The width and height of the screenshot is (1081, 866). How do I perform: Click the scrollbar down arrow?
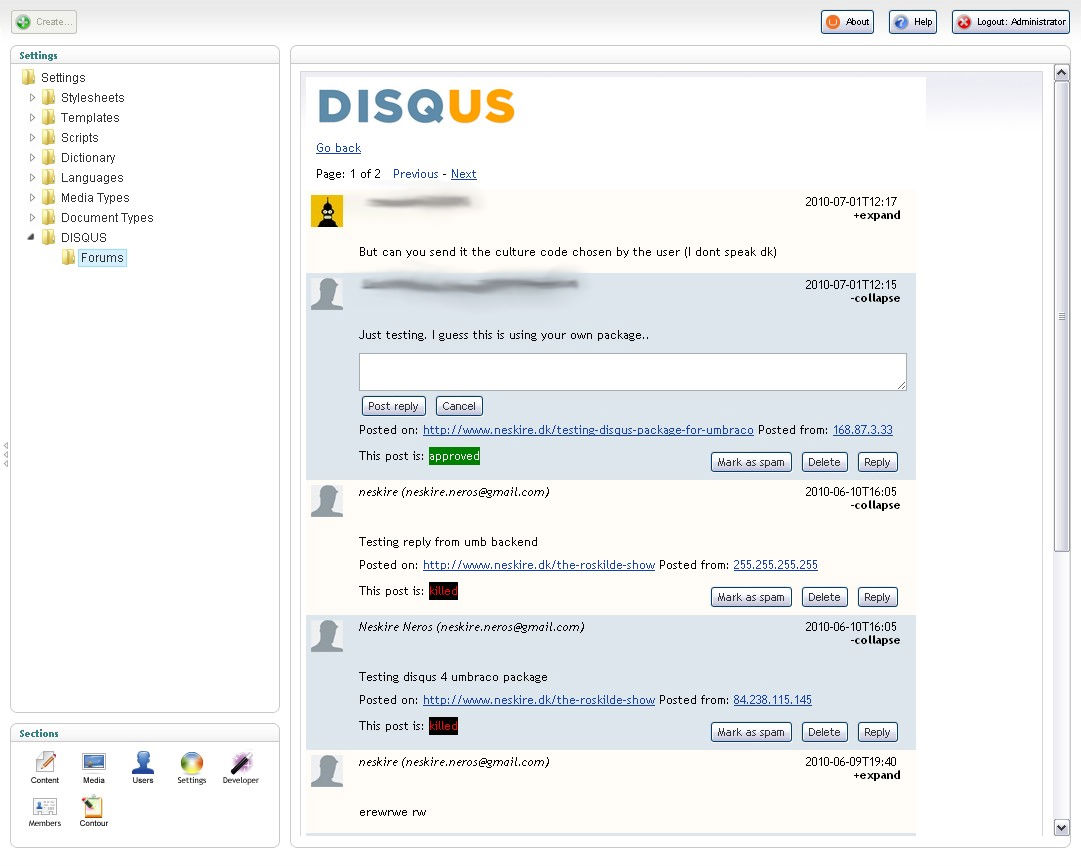click(x=1062, y=827)
